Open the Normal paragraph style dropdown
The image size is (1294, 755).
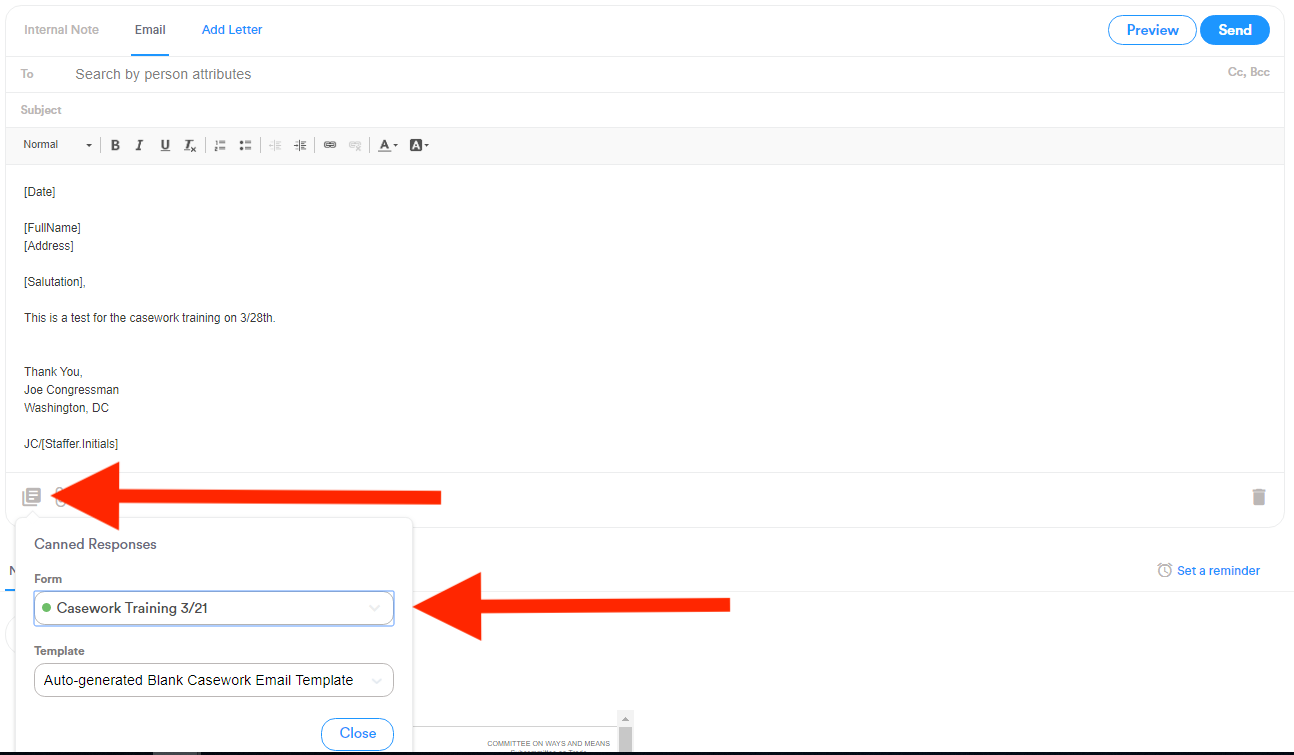pos(57,145)
